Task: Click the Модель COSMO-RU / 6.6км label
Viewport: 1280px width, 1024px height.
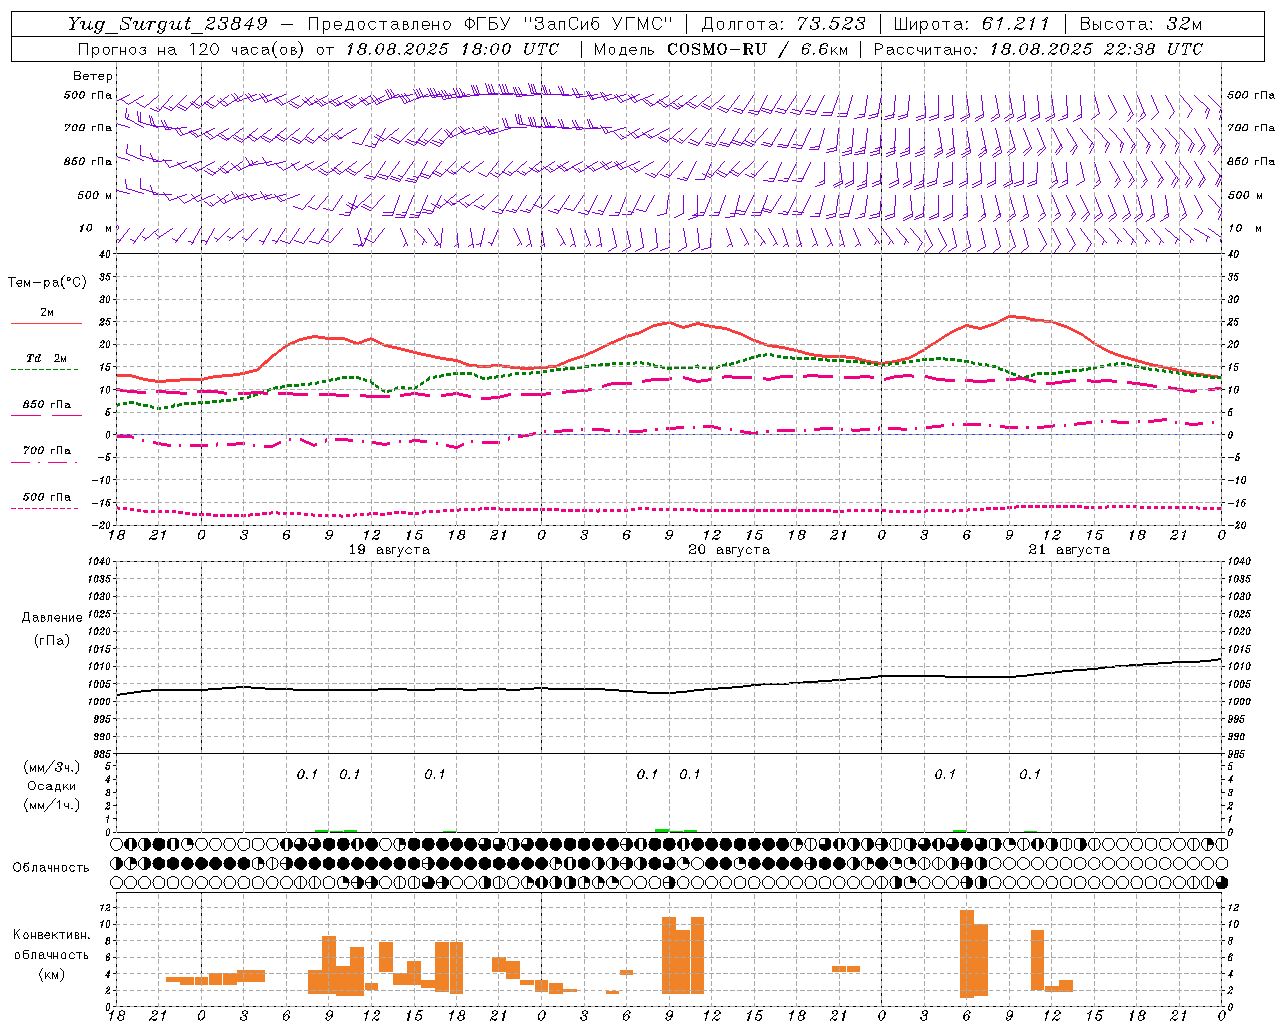Action: click(x=720, y=48)
